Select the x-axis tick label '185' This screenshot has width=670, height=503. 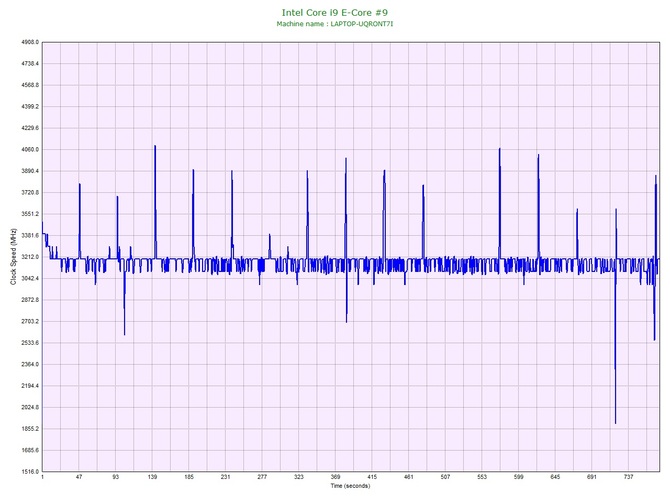tap(189, 477)
